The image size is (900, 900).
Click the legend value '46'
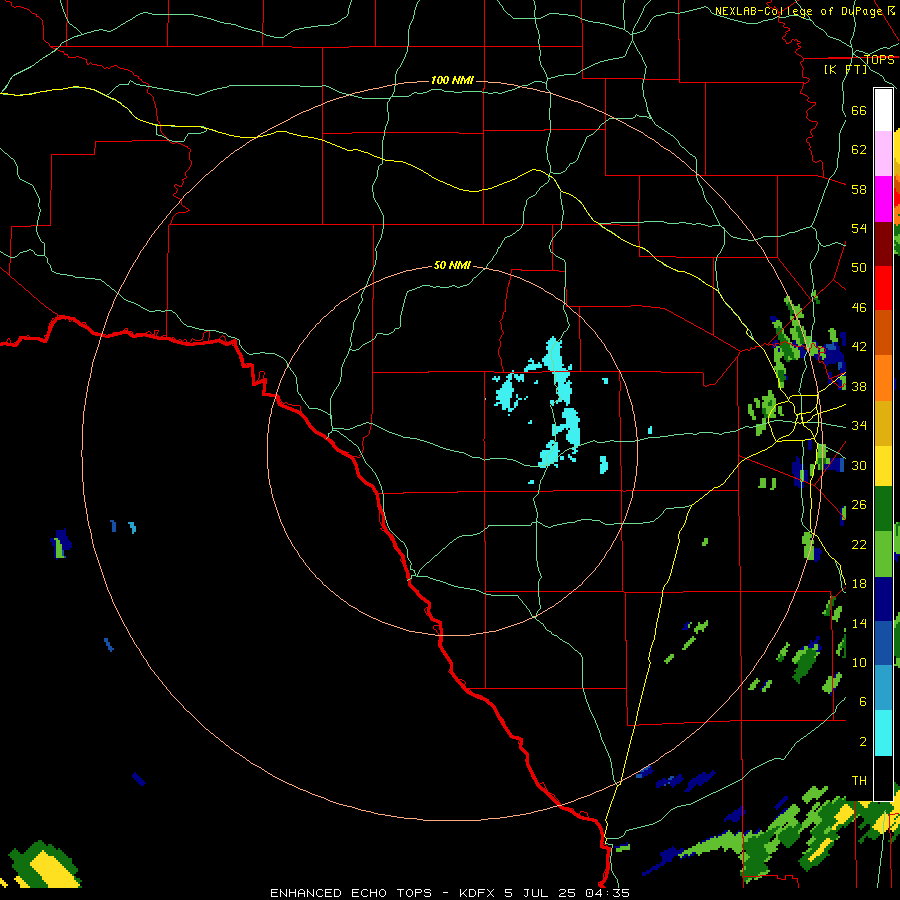[x=859, y=307]
